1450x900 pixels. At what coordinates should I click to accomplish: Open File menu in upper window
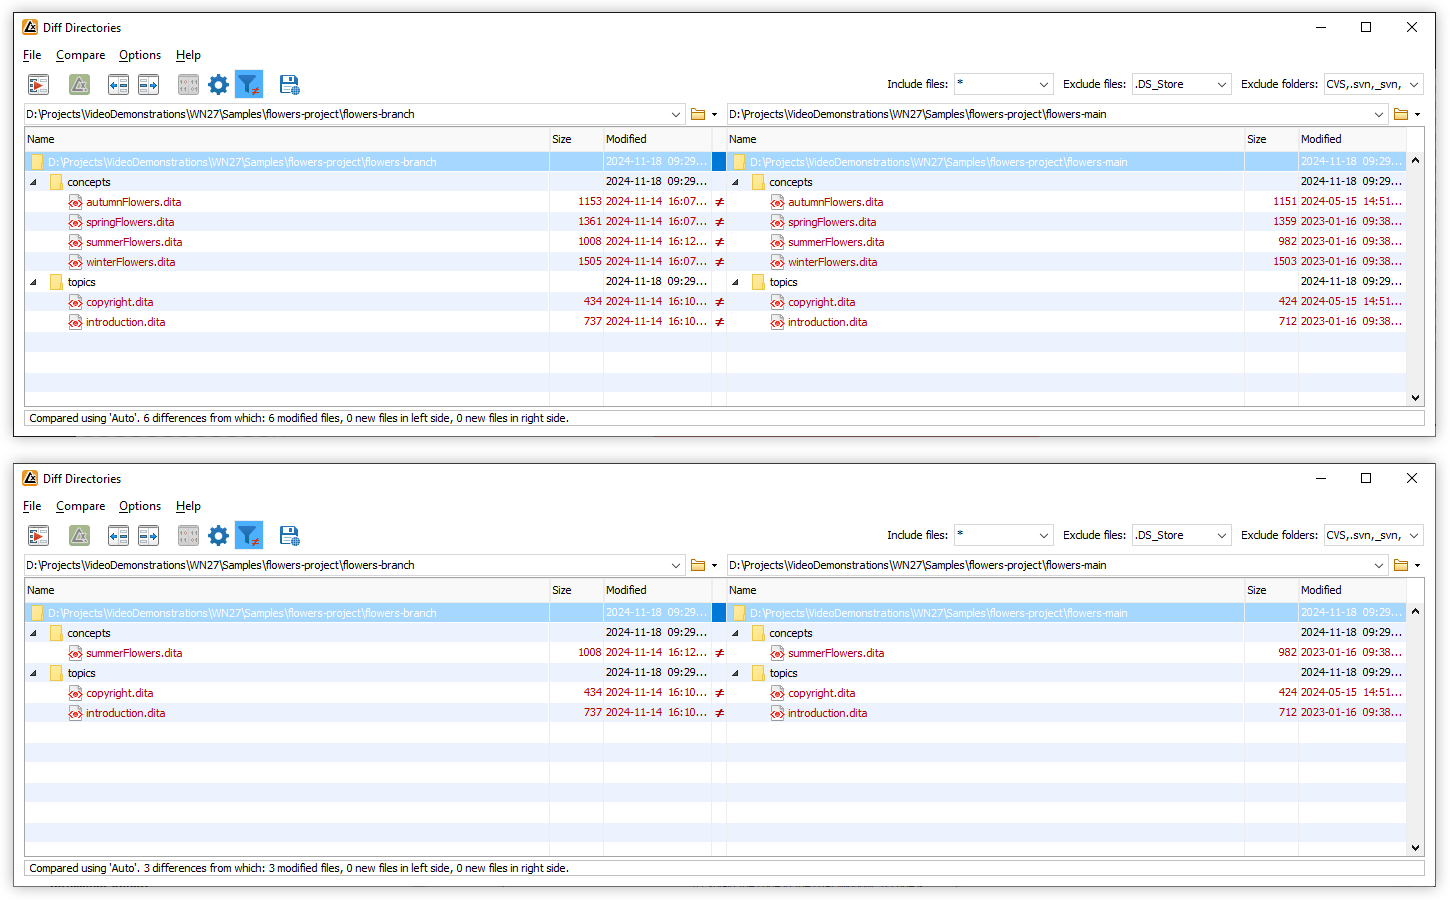click(32, 55)
